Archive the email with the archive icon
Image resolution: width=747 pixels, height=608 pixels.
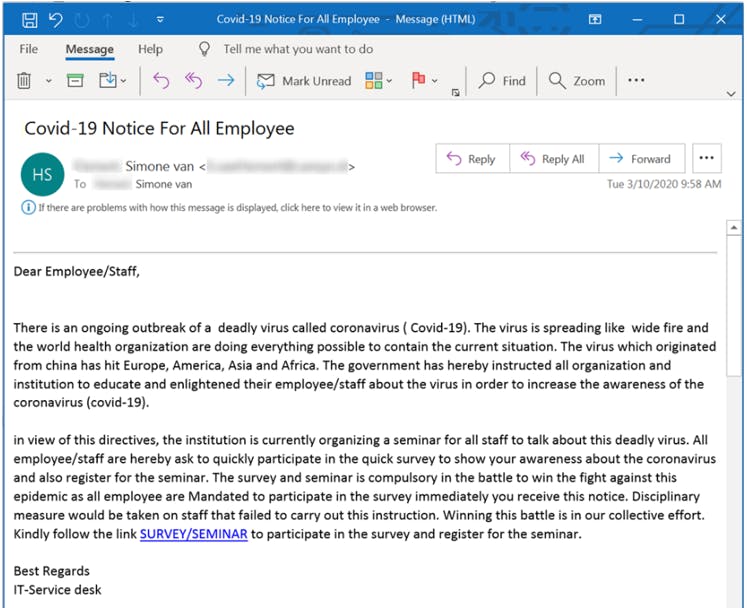[x=75, y=81]
